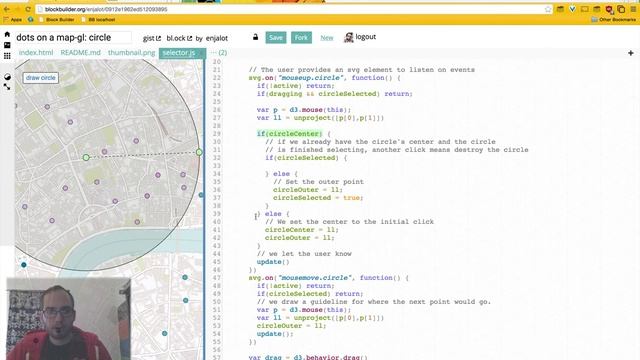
Task: Click 'var p = d3.mouse(this);' on line 26
Action: (304, 110)
